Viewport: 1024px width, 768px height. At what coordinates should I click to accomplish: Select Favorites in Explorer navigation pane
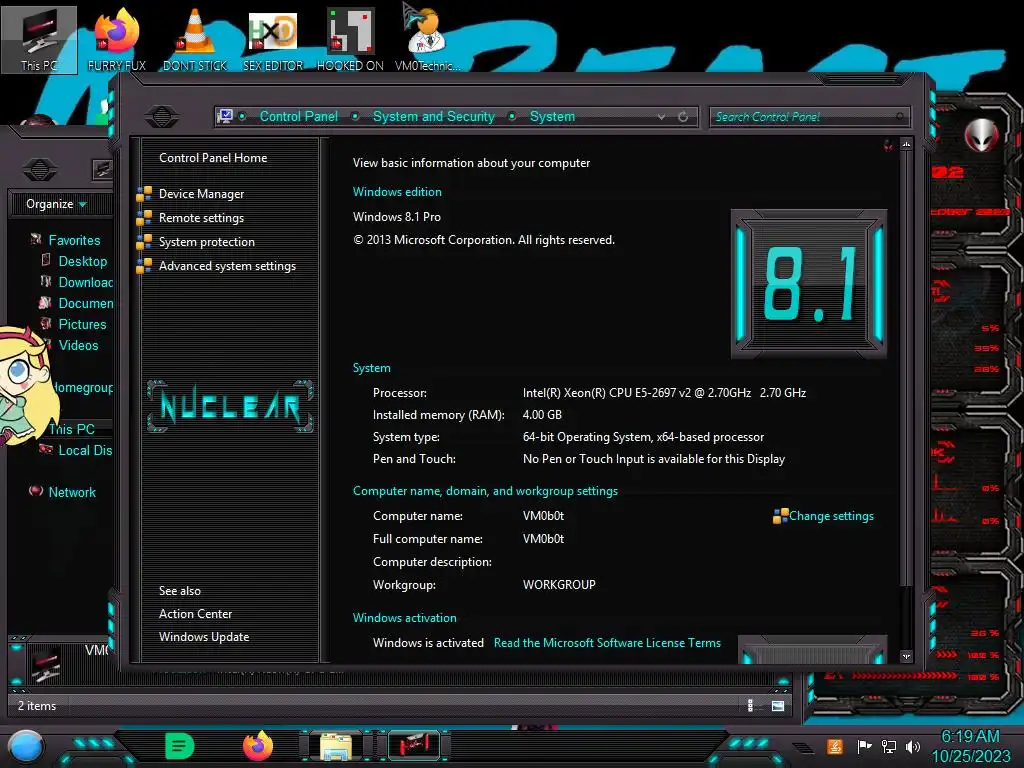pos(74,240)
